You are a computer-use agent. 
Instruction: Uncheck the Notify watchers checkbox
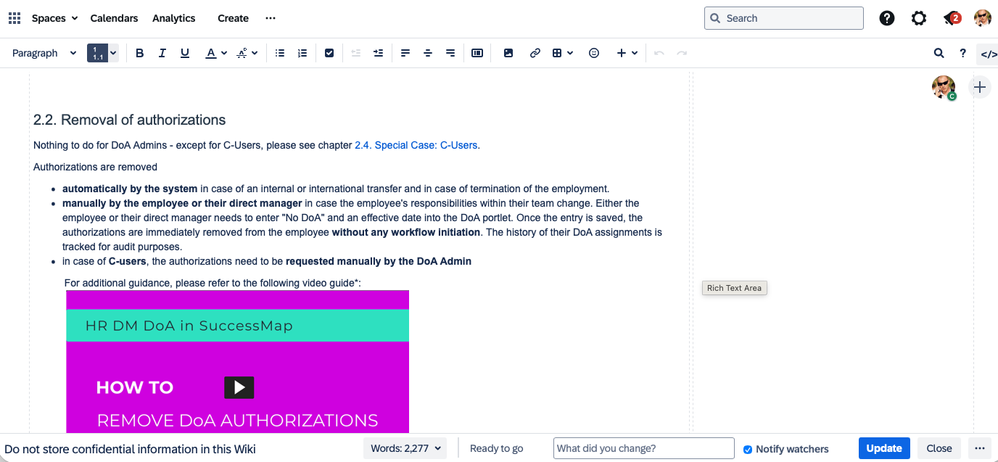tap(747, 449)
